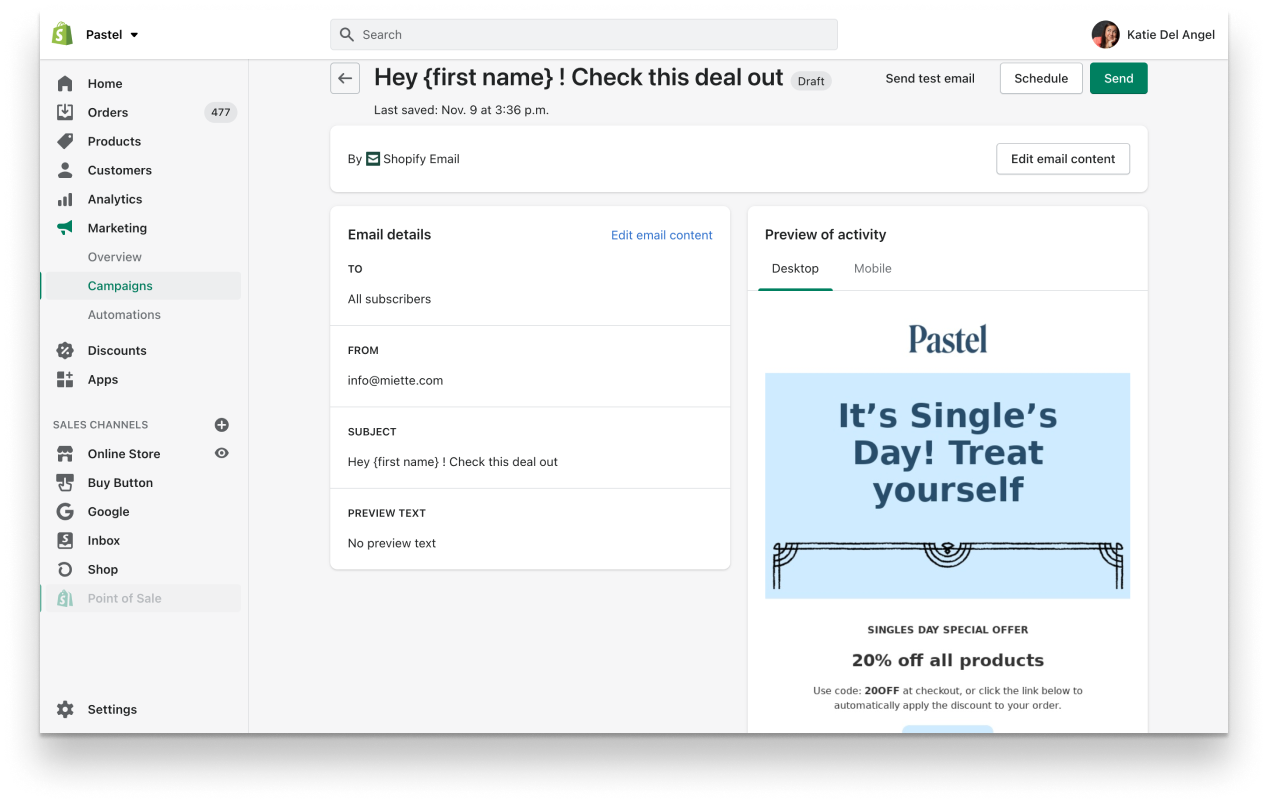Click the Buy Button icon
The width and height of the screenshot is (1268, 803).
pos(65,483)
